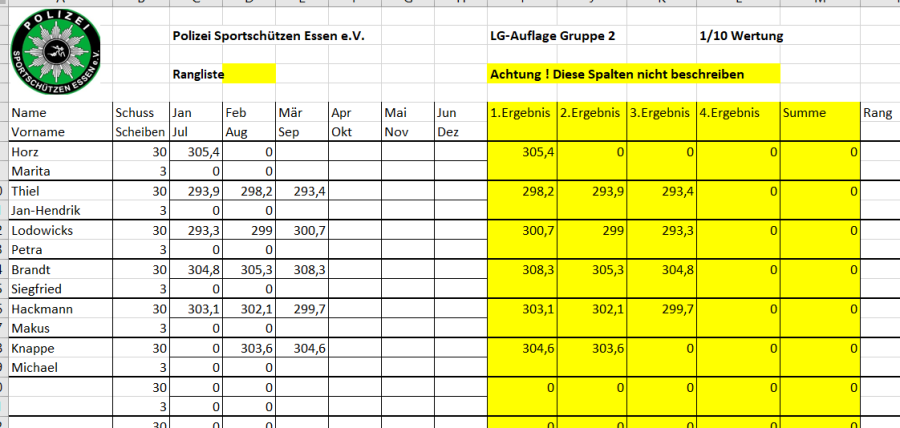This screenshot has width=900, height=428.
Task: Select the "Hackmann" name cell
Action: pos(60,309)
